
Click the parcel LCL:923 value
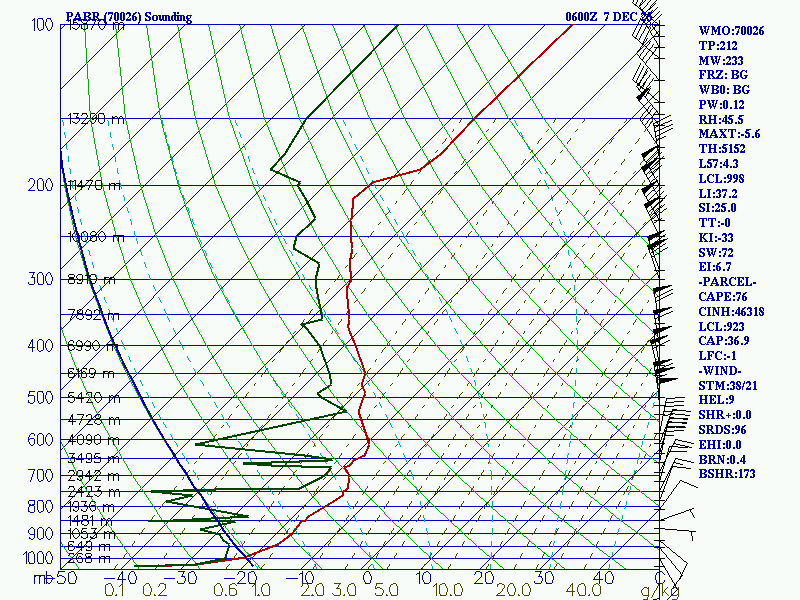721,326
